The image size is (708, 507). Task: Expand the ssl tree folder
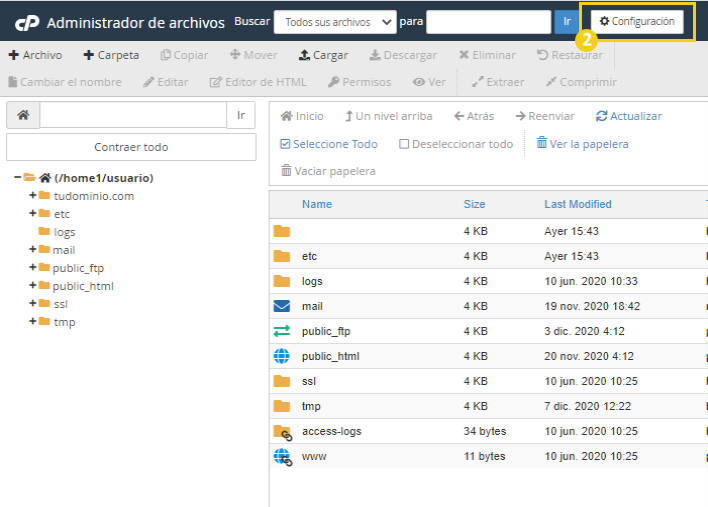click(x=33, y=303)
